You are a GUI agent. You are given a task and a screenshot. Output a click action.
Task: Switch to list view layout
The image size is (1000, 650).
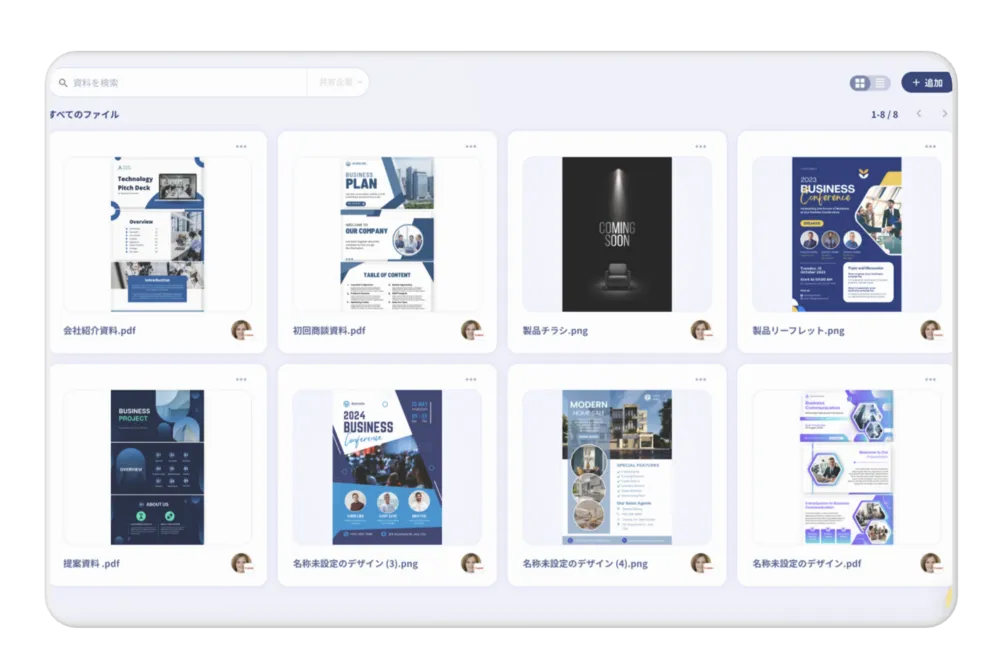pyautogui.click(x=880, y=83)
